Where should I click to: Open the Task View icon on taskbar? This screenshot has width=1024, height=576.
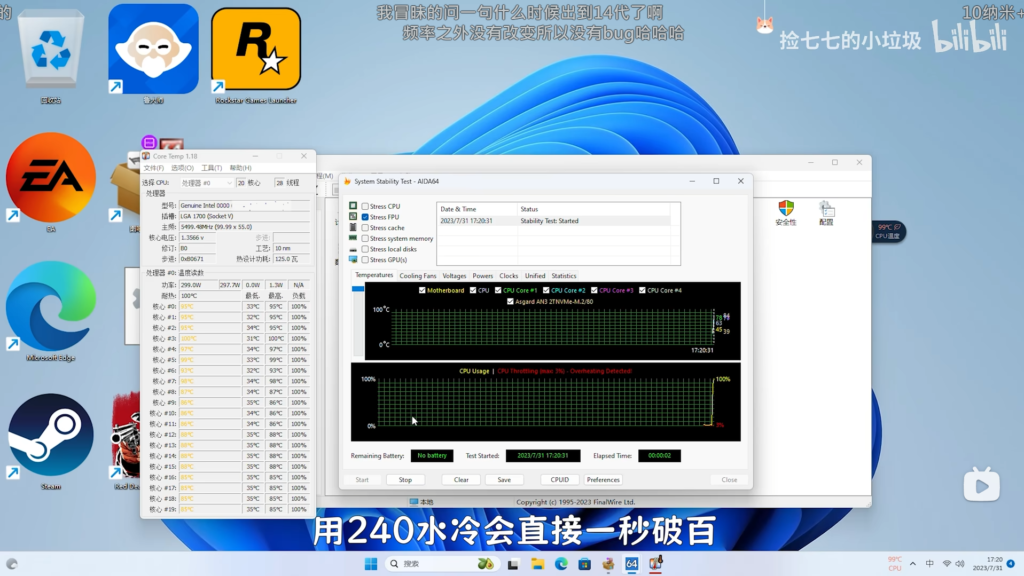pyautogui.click(x=513, y=564)
